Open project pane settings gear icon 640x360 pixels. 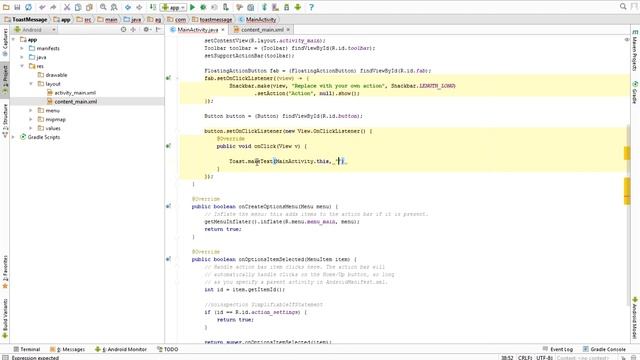coord(146,29)
